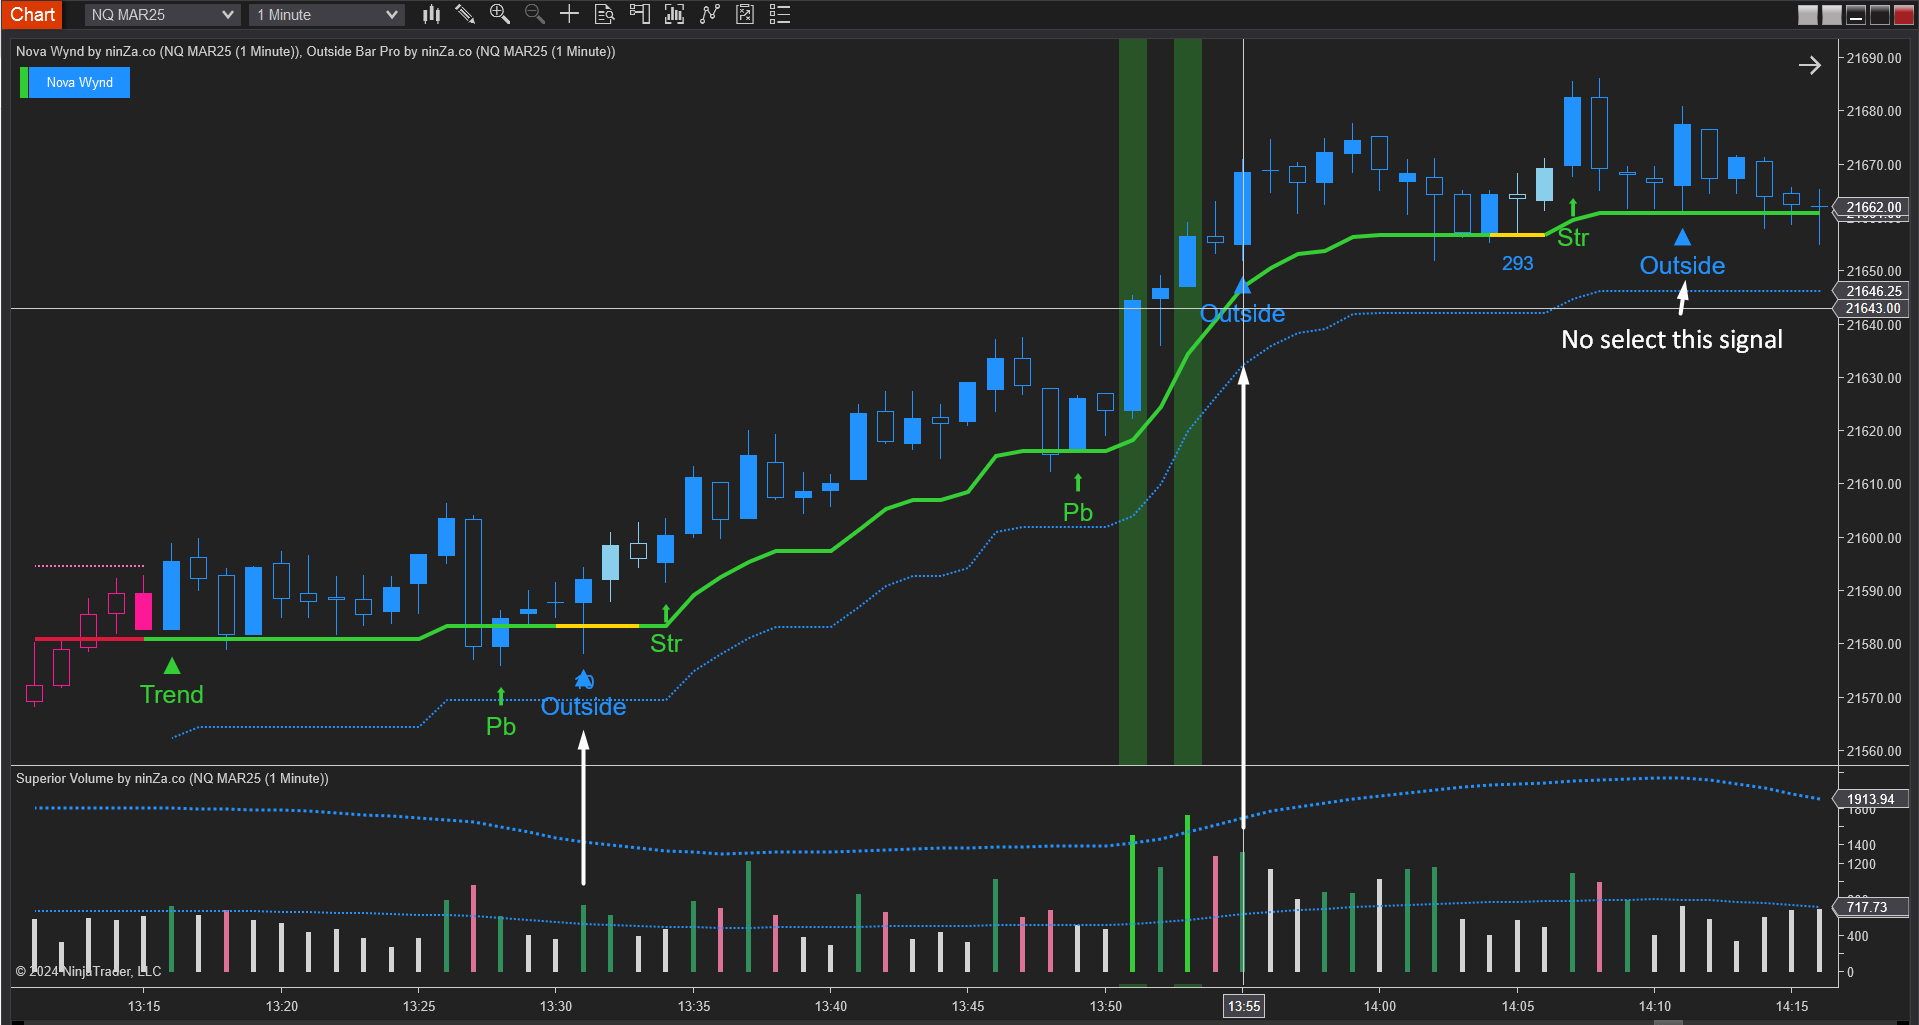
Task: Click the Chart tab label
Action: click(x=33, y=14)
